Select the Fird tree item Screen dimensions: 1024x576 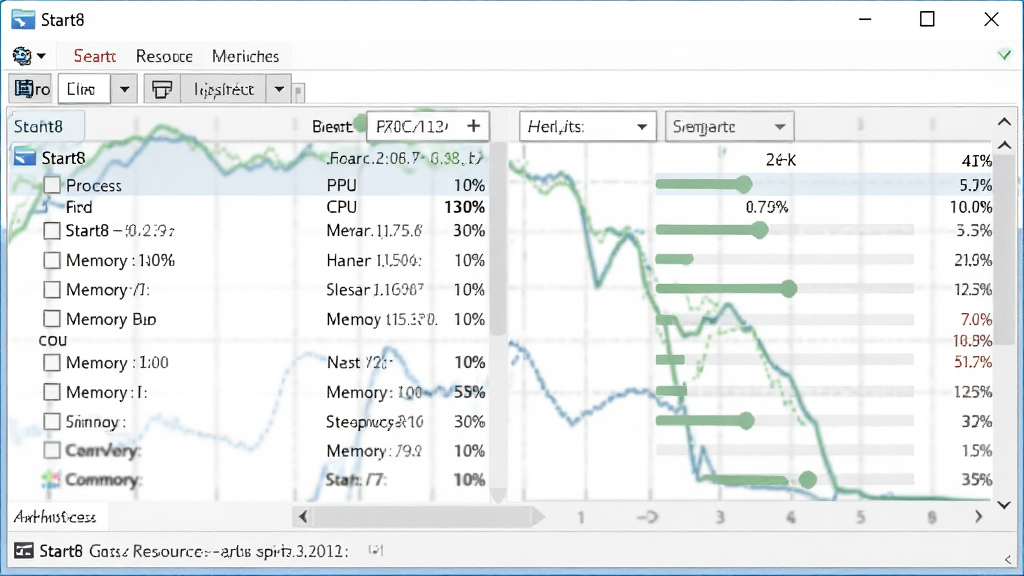pyautogui.click(x=79, y=207)
